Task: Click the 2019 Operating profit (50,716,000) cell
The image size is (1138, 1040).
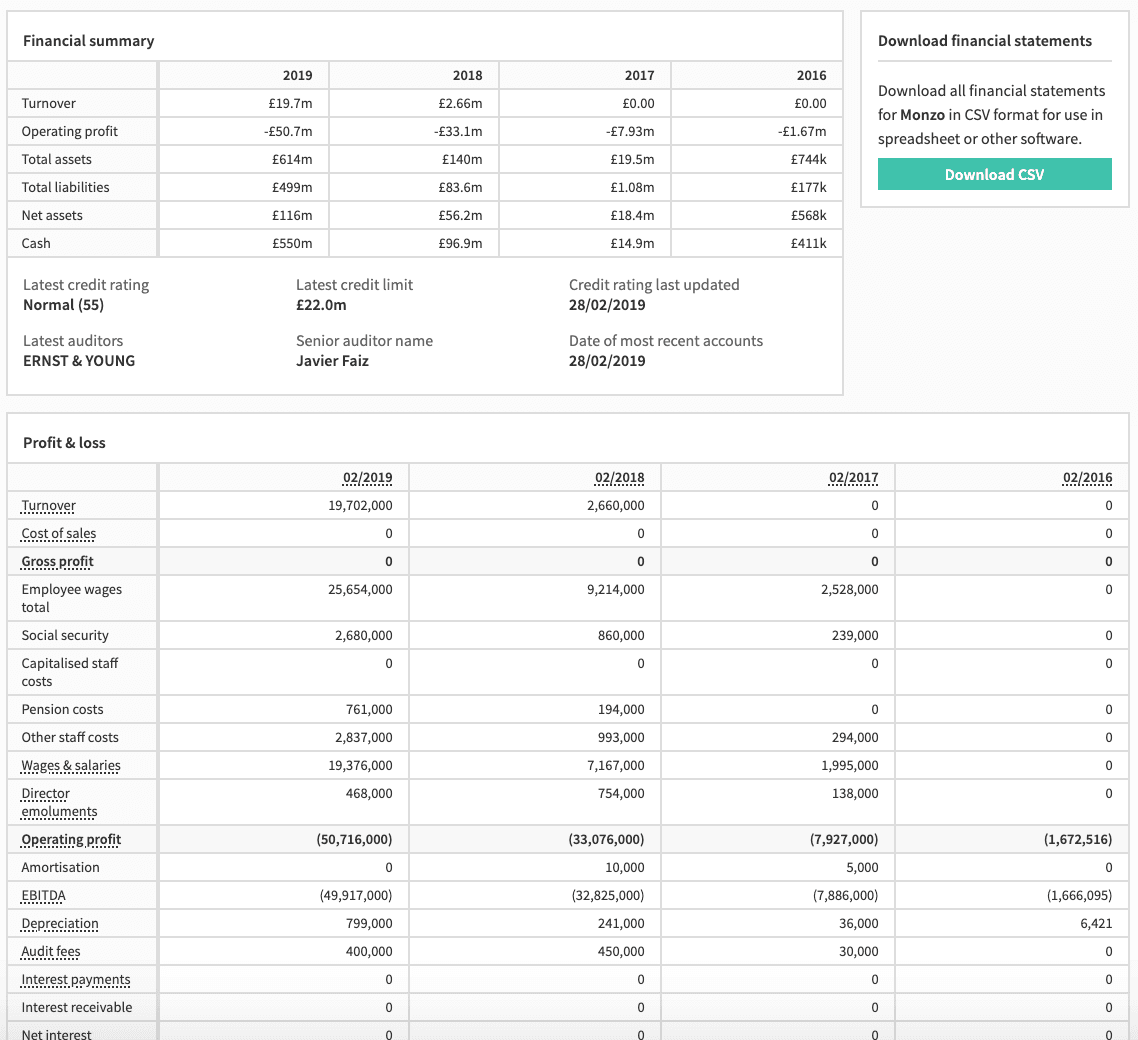Action: pos(354,840)
